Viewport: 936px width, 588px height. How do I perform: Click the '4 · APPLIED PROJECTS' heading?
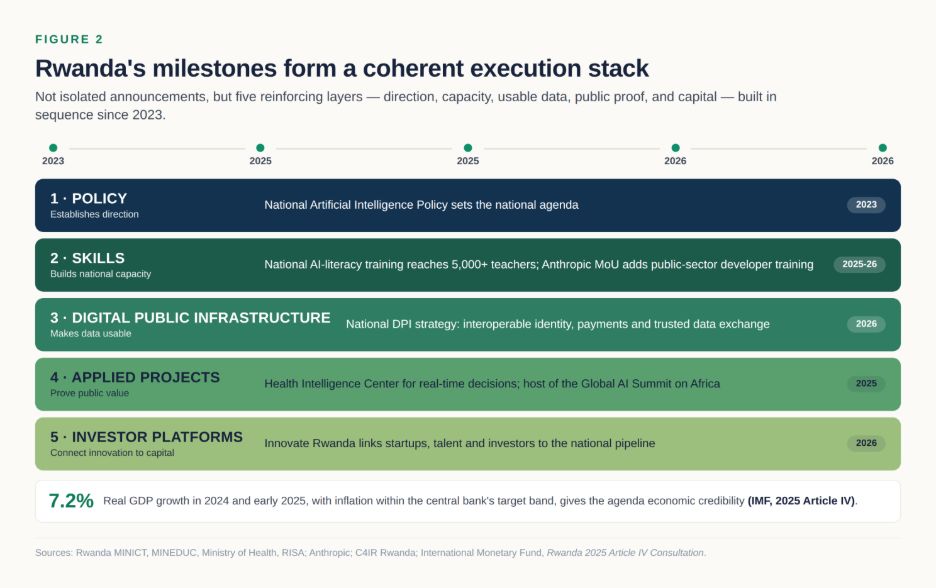pos(135,377)
